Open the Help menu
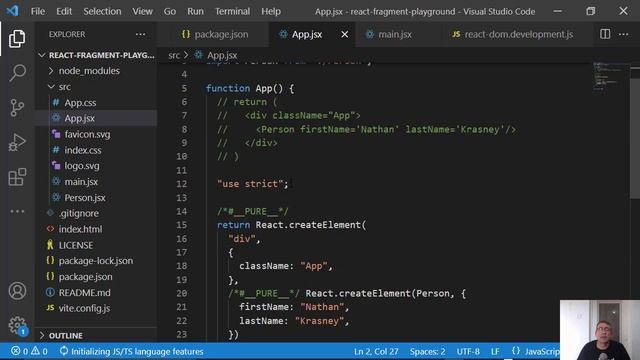The image size is (640, 360). point(271,11)
